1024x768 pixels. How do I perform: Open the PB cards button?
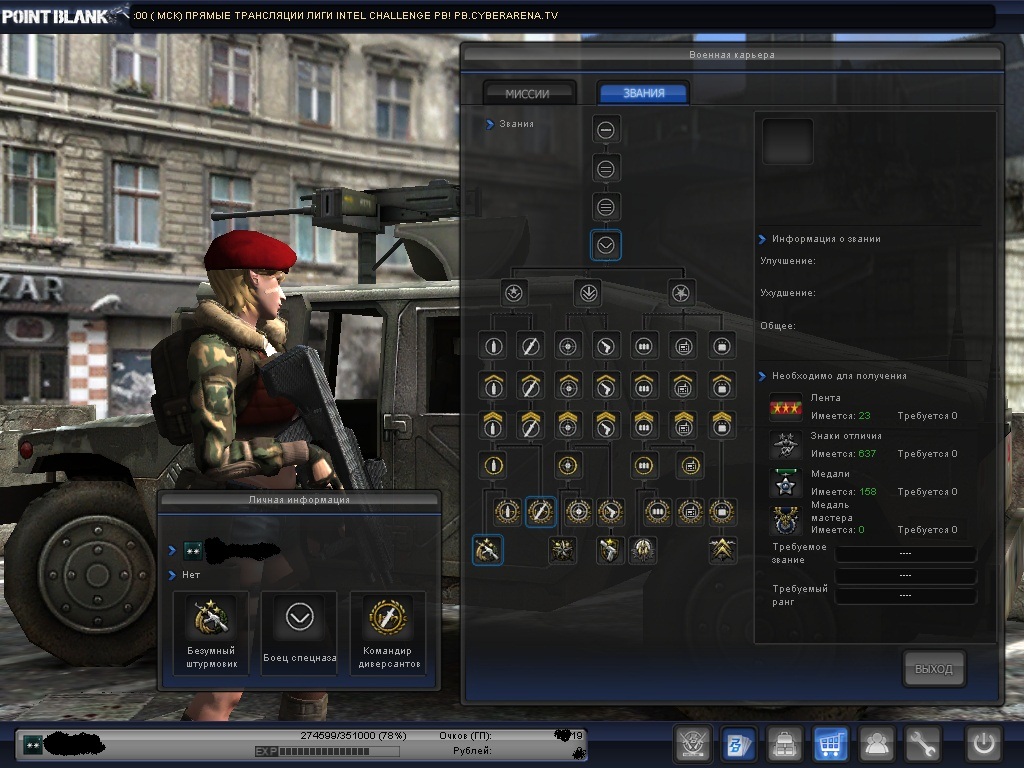point(739,744)
